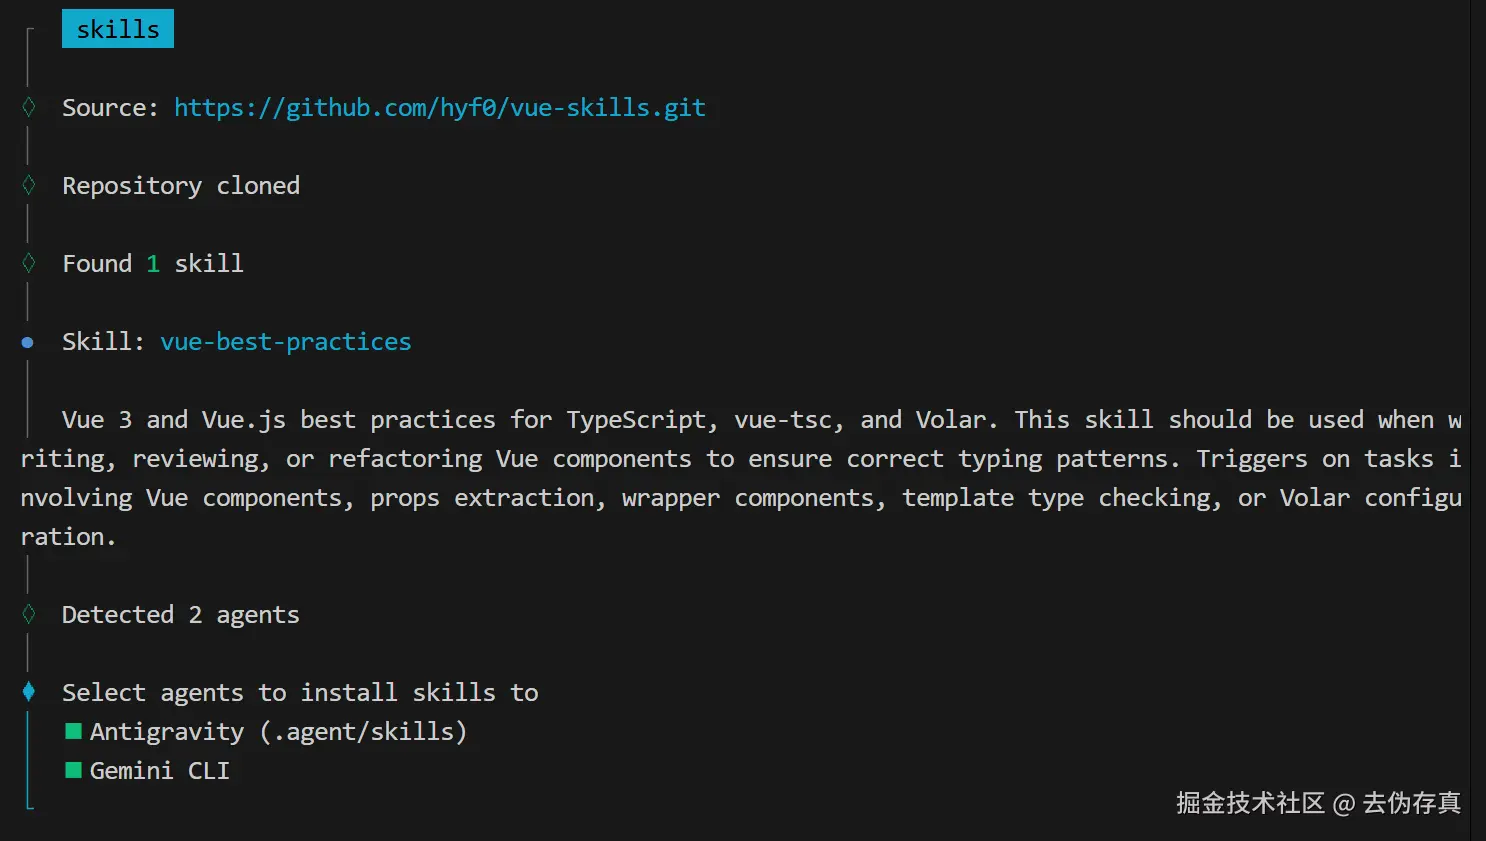Toggle the Antigravity agent checkbox
Image resolution: width=1486 pixels, height=841 pixels.
pyautogui.click(x=73, y=731)
